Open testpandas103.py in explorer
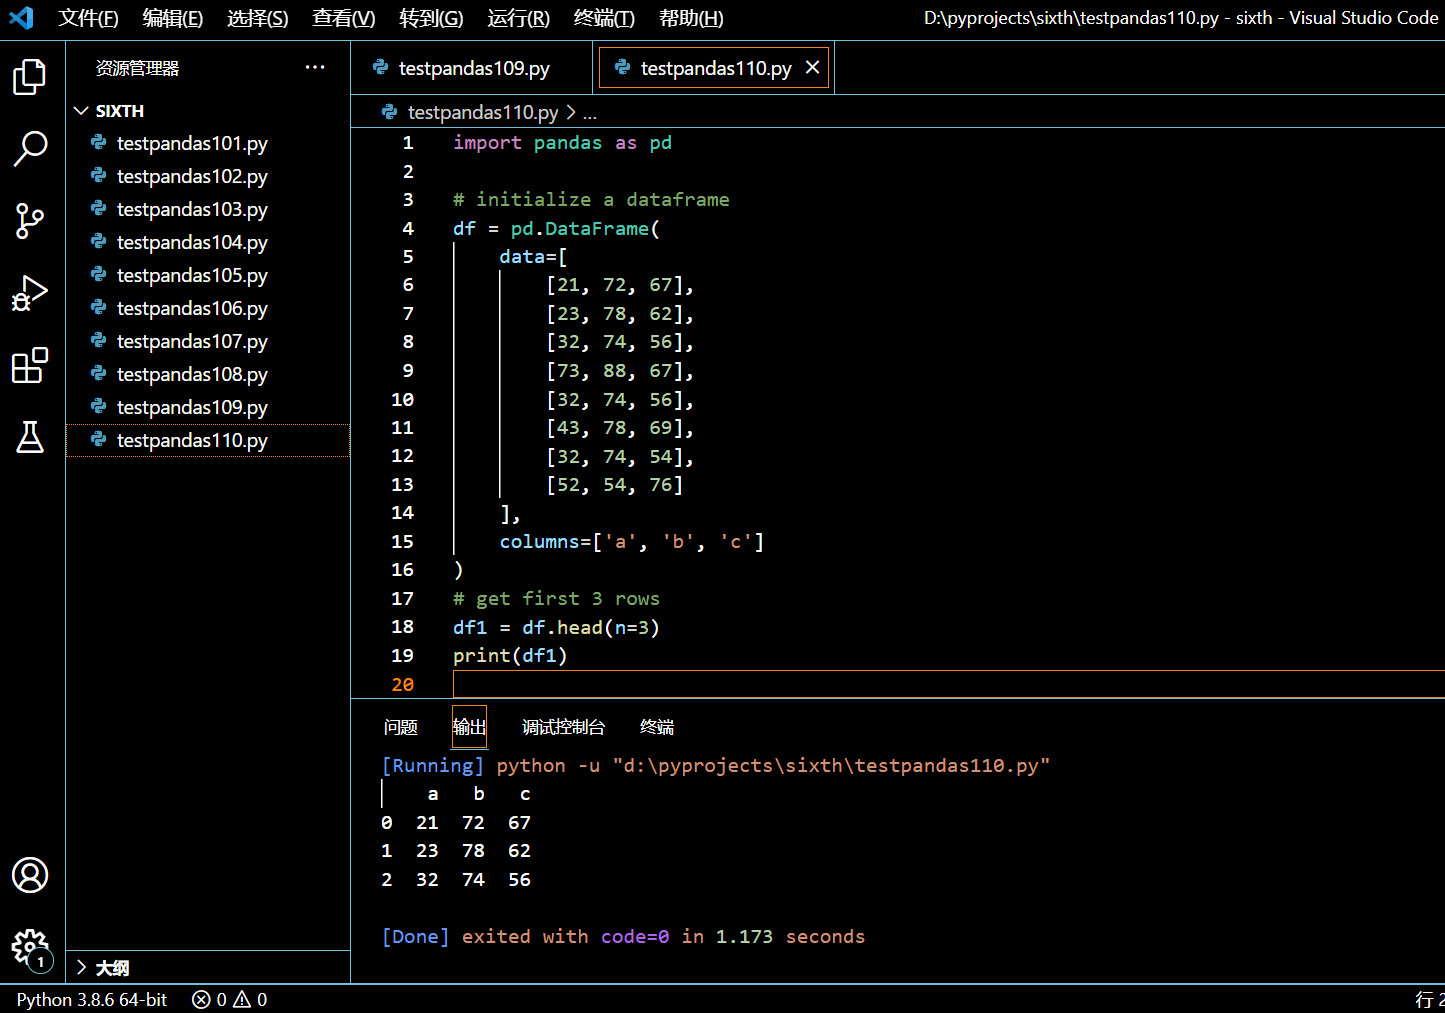 pos(208,209)
